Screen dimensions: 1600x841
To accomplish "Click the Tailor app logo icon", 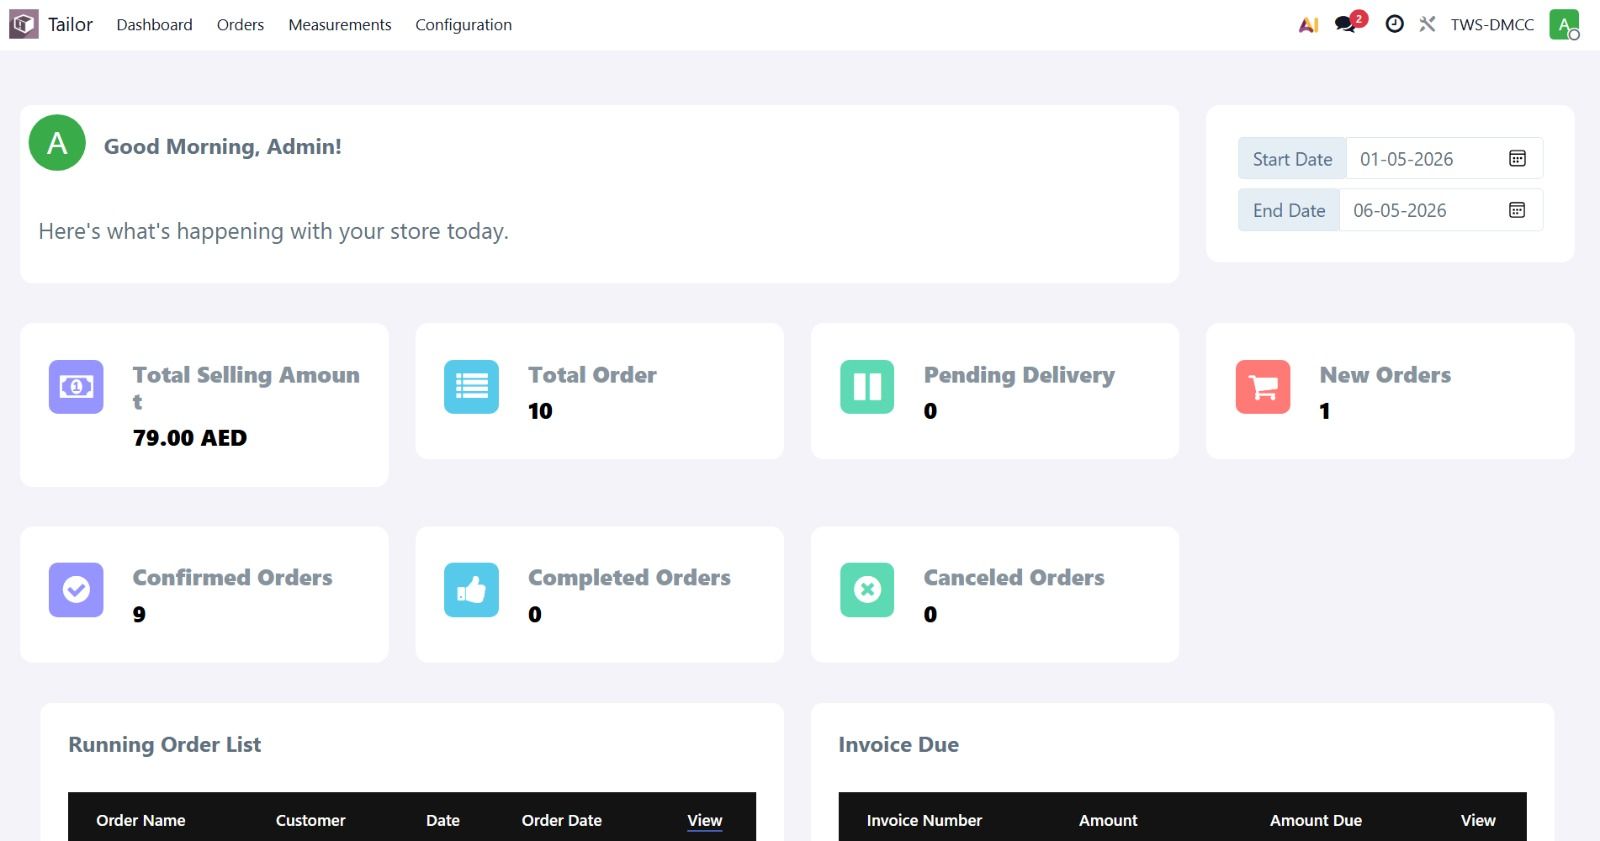I will tap(24, 24).
